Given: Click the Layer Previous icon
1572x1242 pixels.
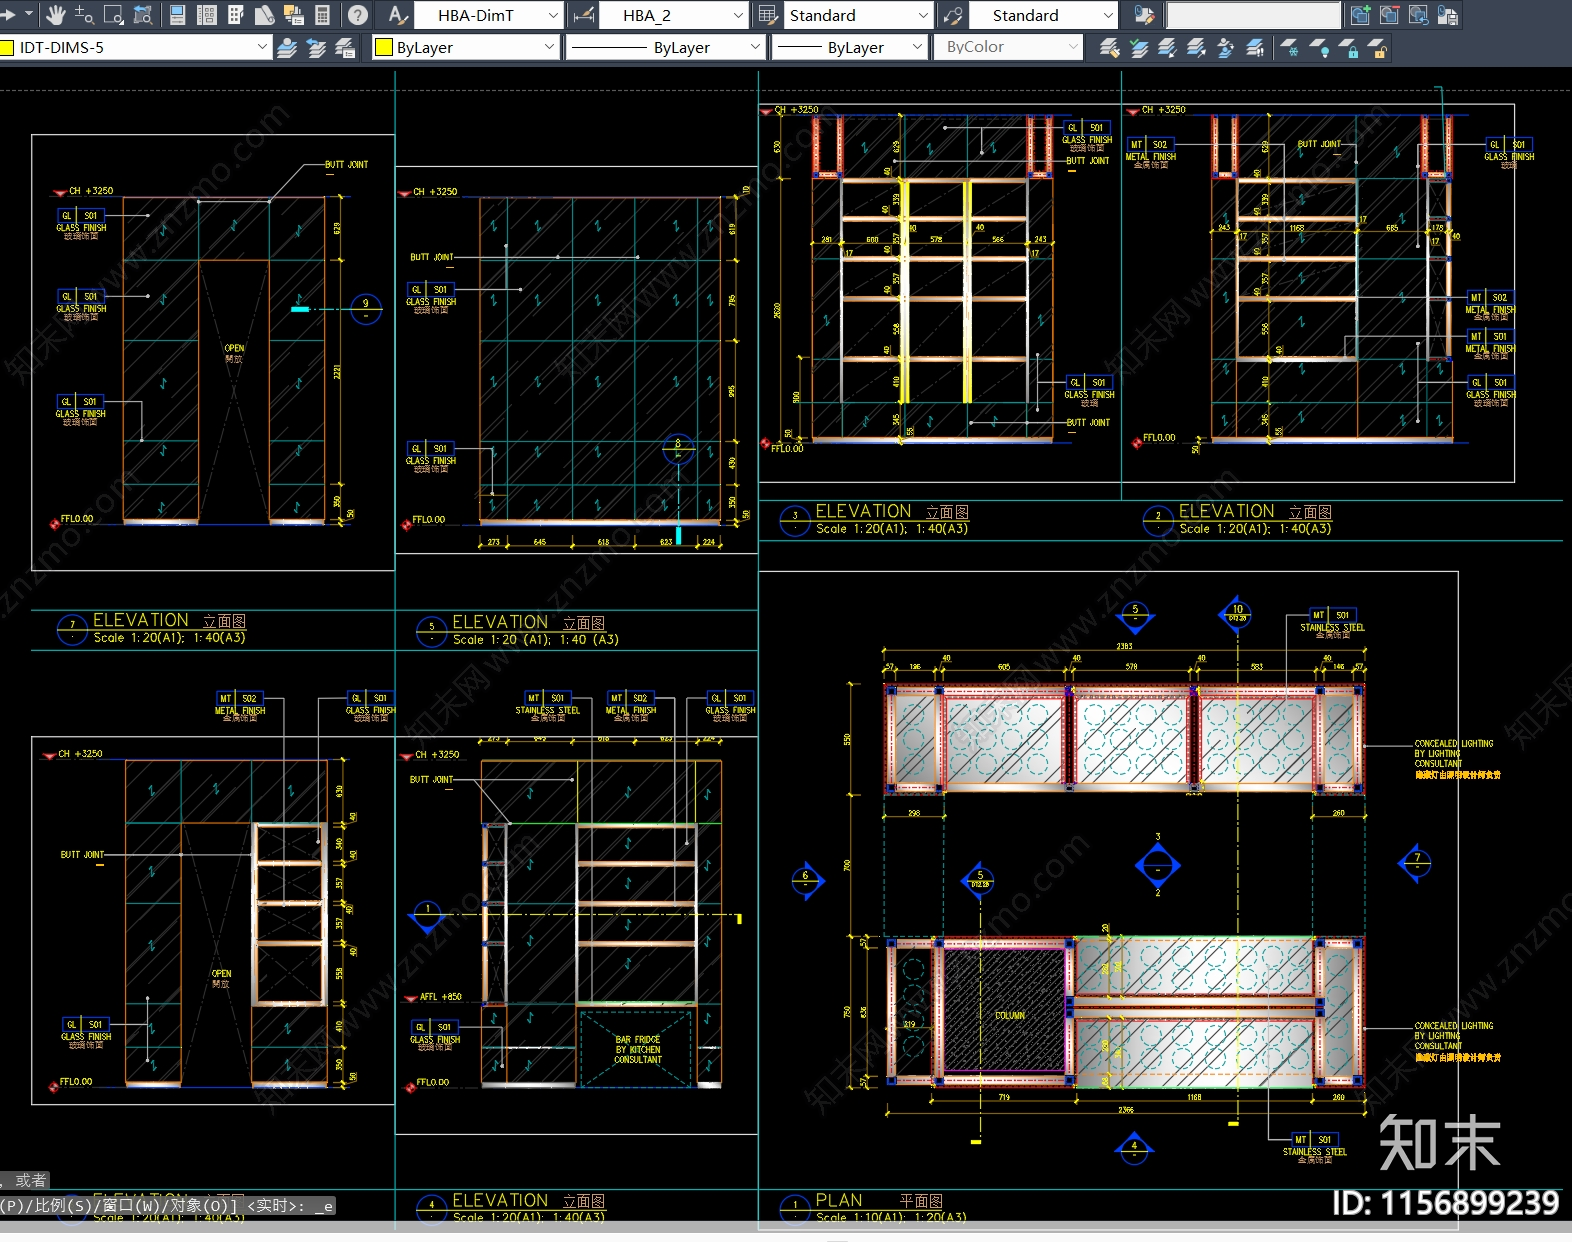Looking at the screenshot, I should pyautogui.click(x=316, y=47).
